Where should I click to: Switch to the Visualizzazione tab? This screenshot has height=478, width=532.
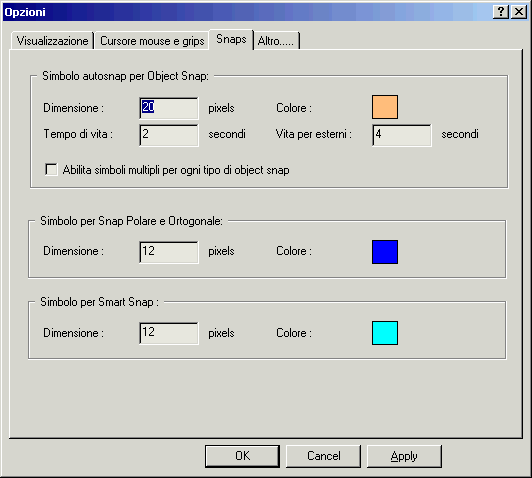point(52,41)
